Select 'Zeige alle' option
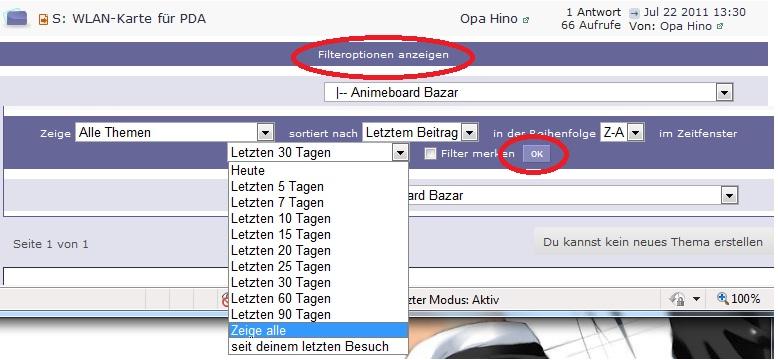Screen dimensions: 778x360 318,330
